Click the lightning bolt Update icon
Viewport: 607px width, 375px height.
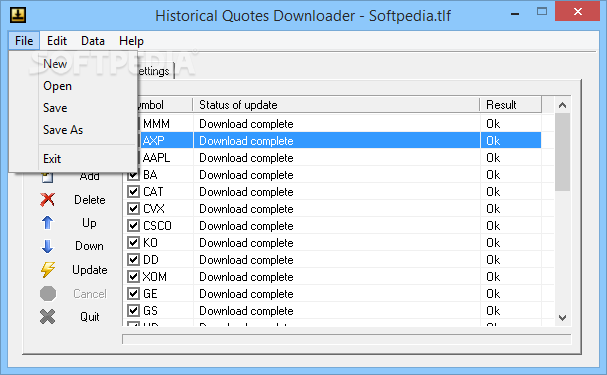pos(48,270)
